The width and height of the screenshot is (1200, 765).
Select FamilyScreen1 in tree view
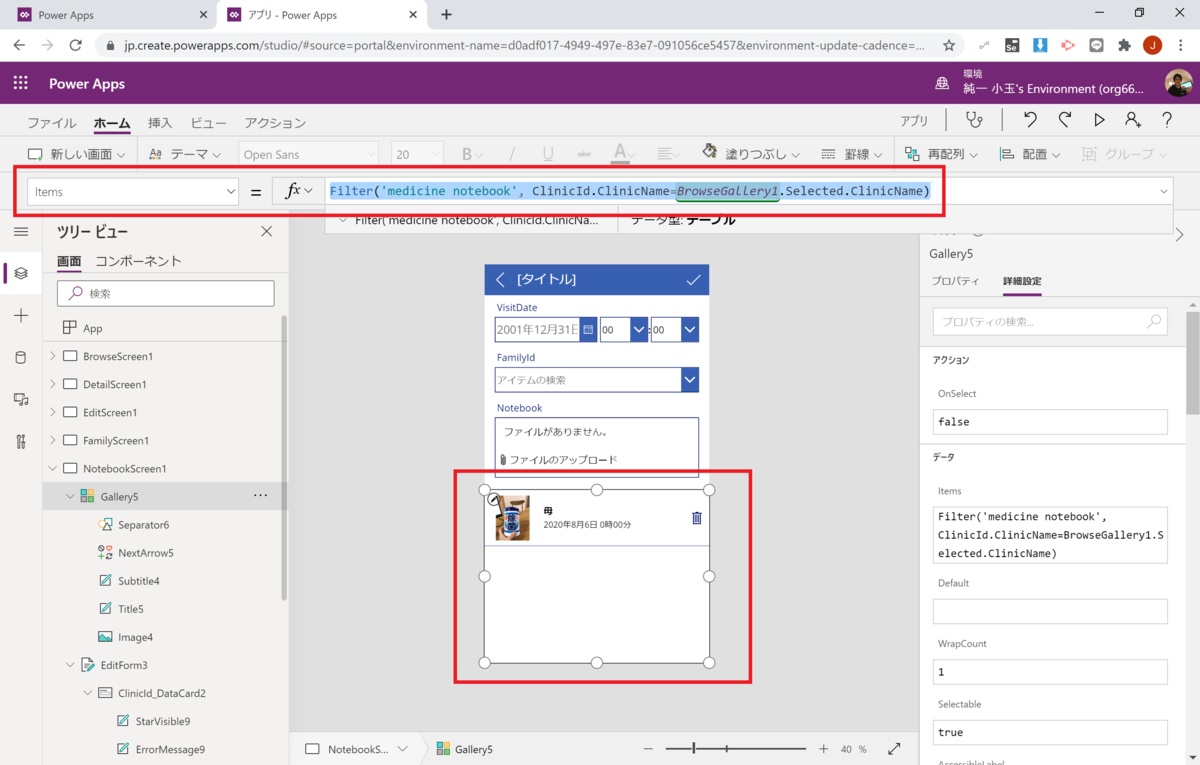[x=116, y=440]
